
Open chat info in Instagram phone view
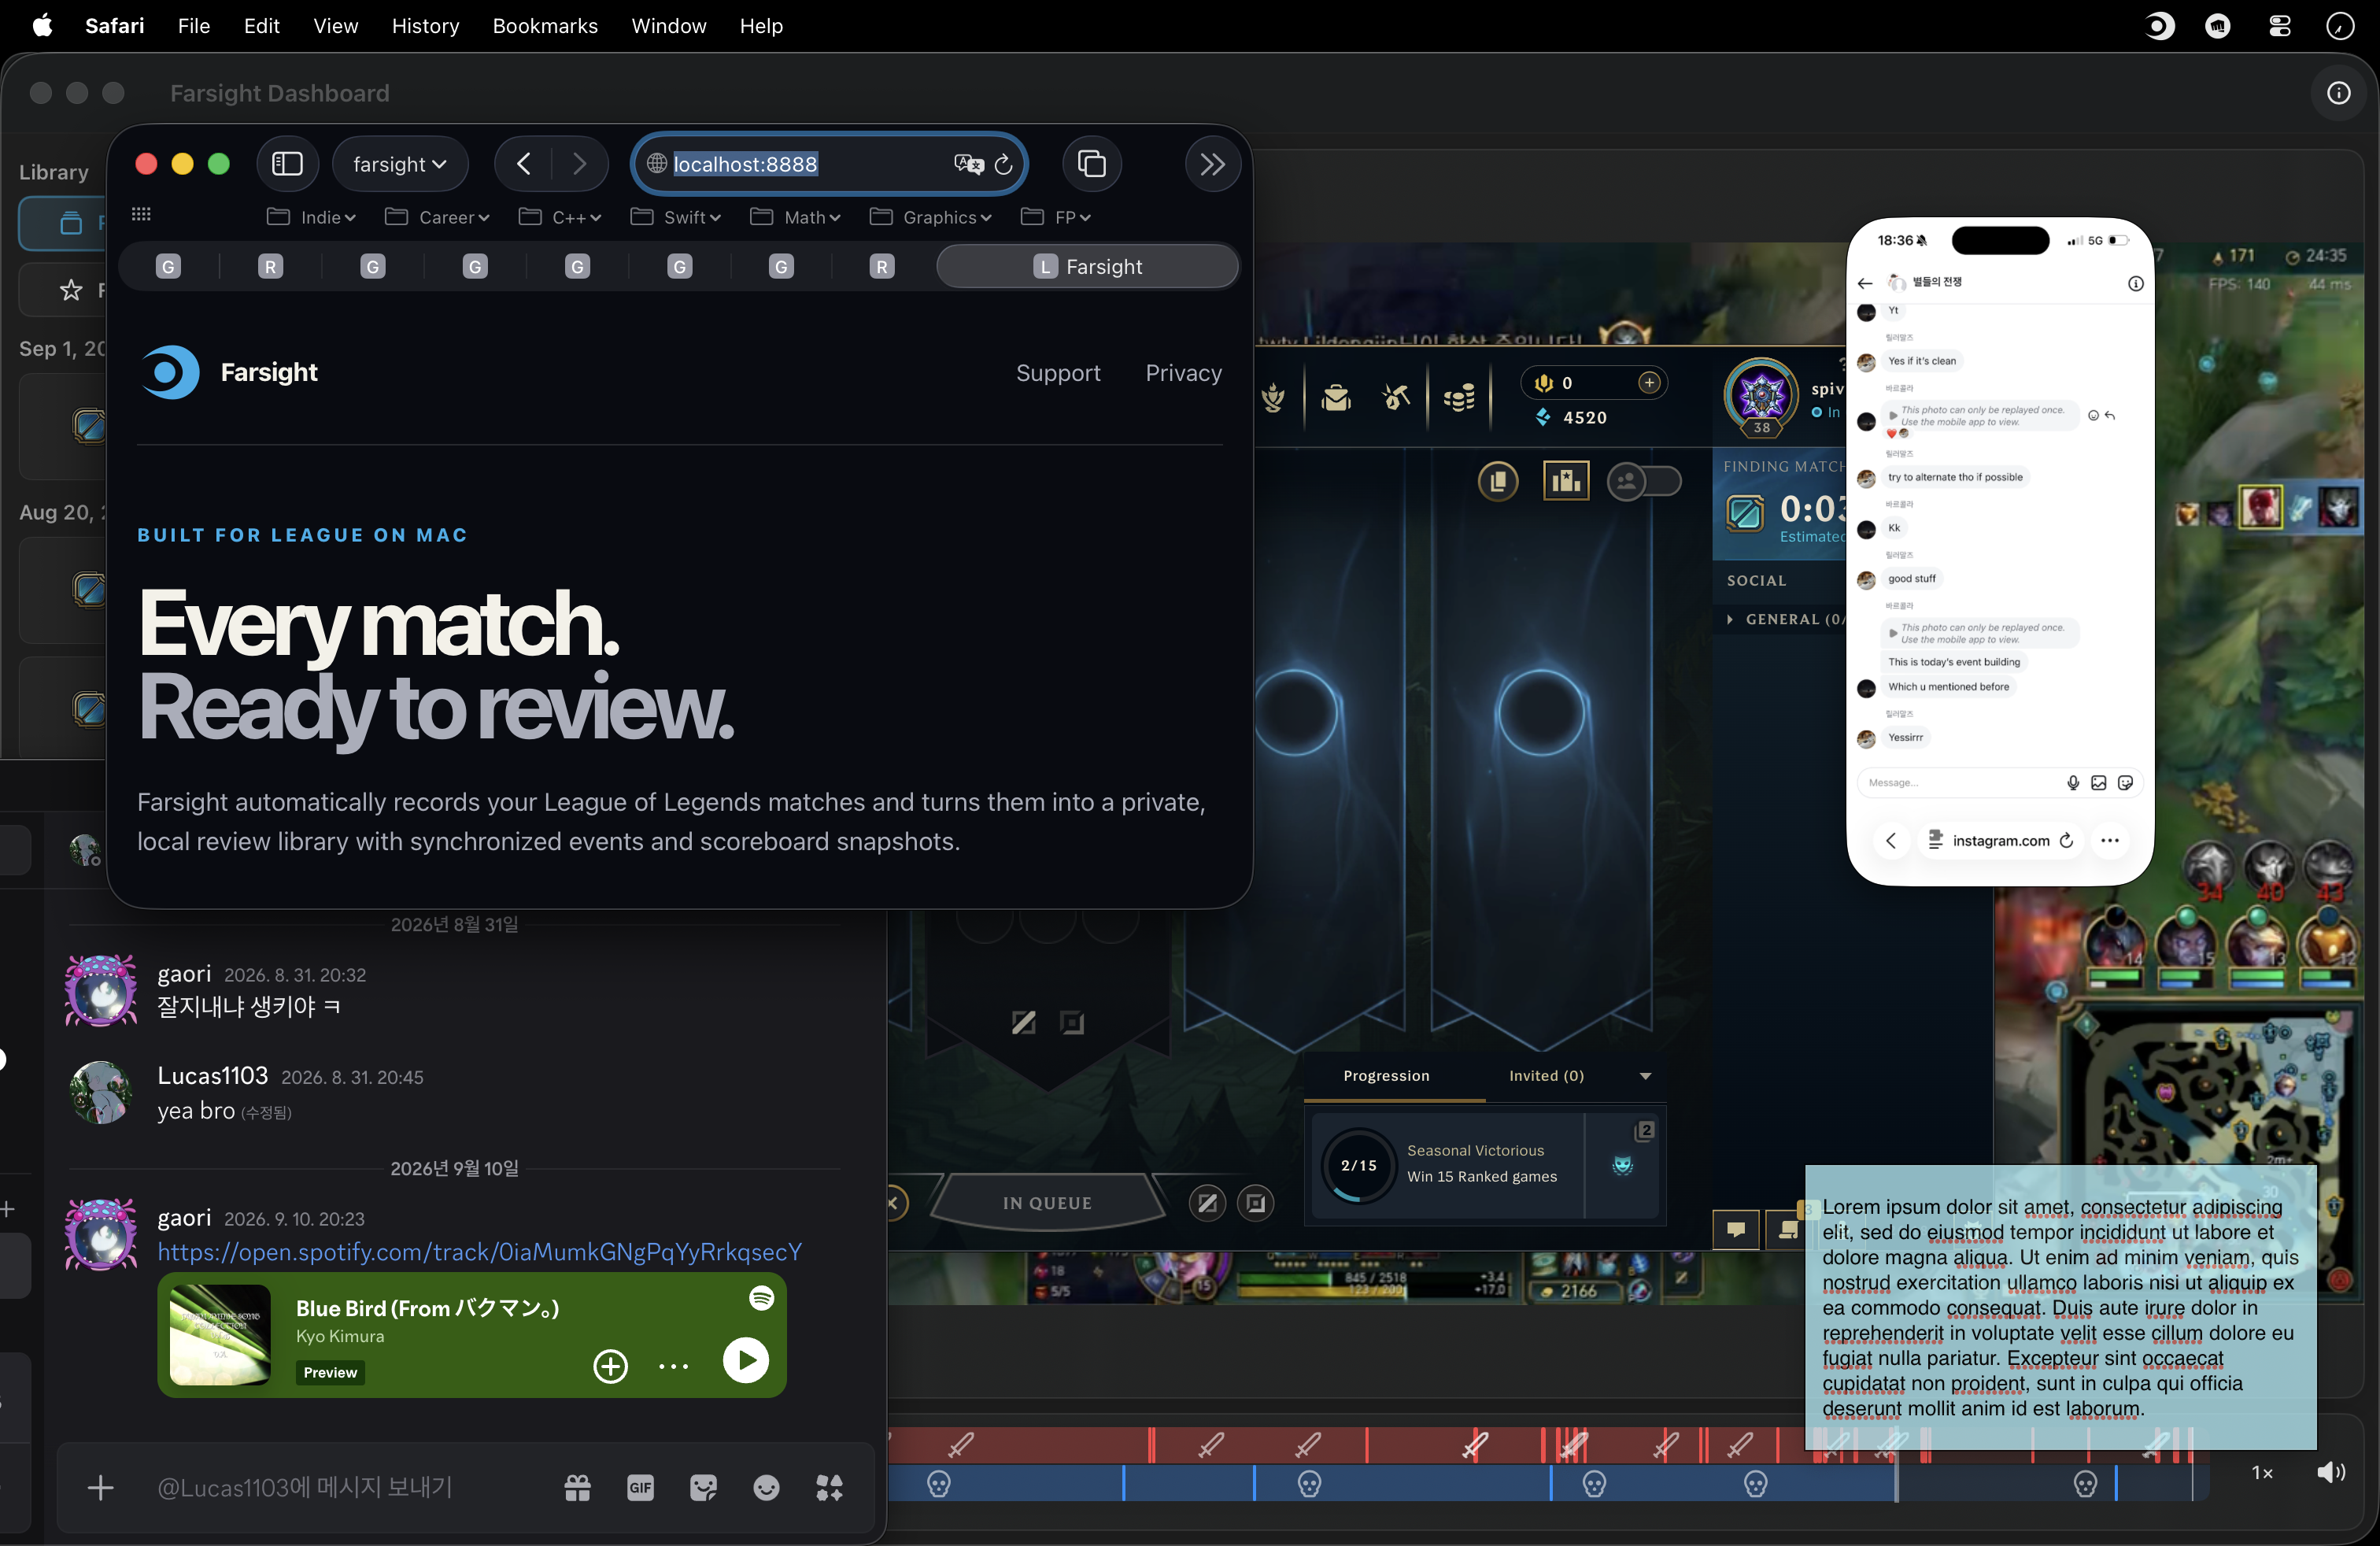2135,283
